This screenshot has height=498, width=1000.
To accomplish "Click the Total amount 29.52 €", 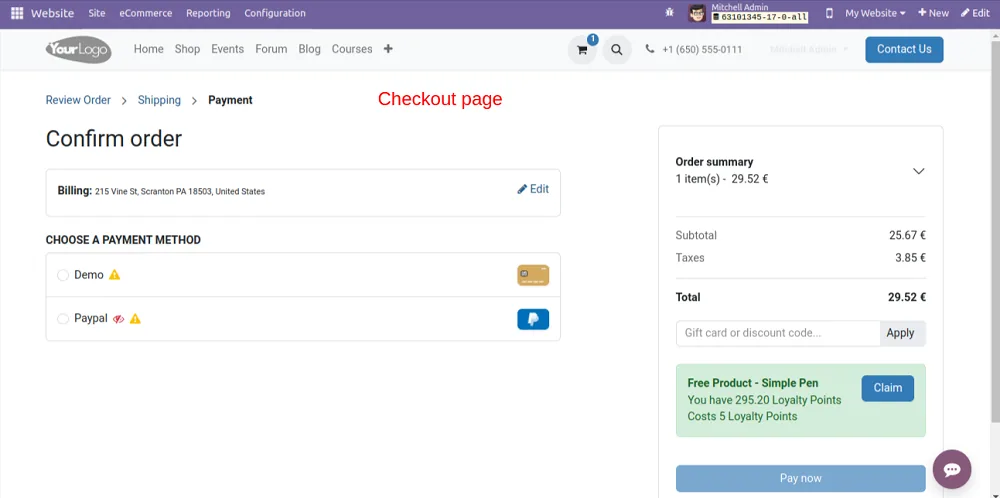I will click(x=907, y=297).
